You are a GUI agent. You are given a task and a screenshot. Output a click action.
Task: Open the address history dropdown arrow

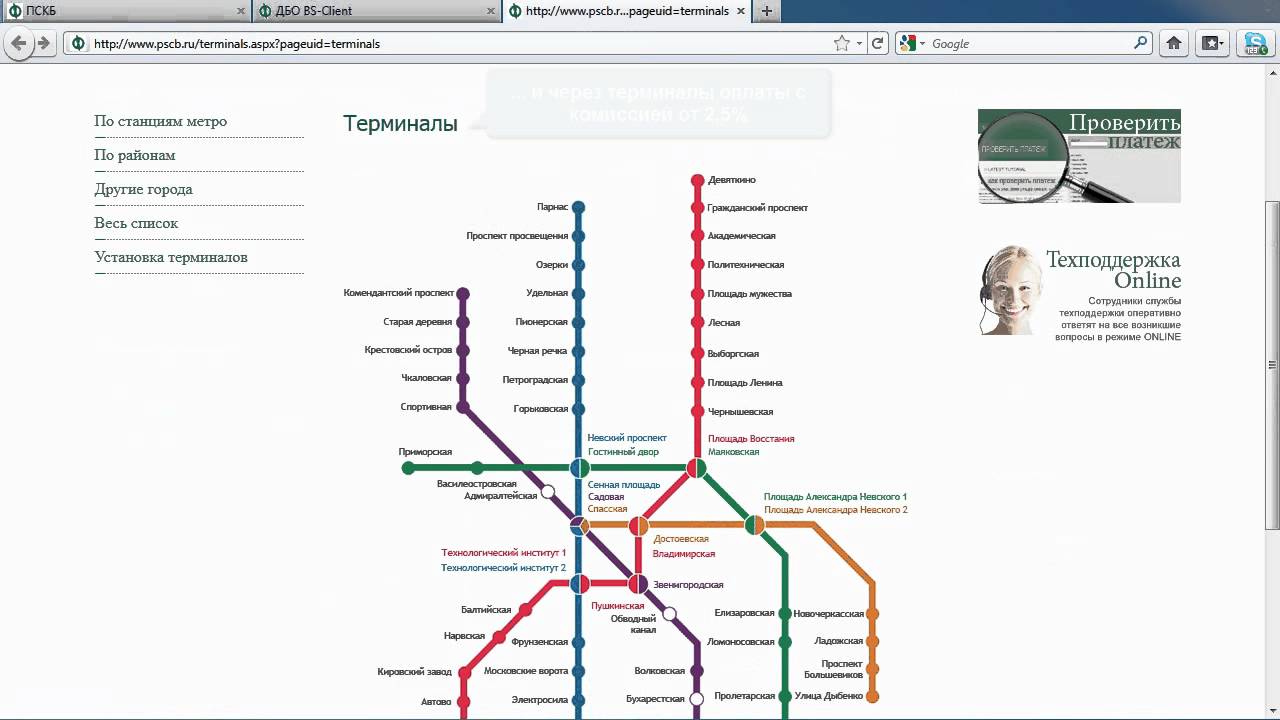859,44
